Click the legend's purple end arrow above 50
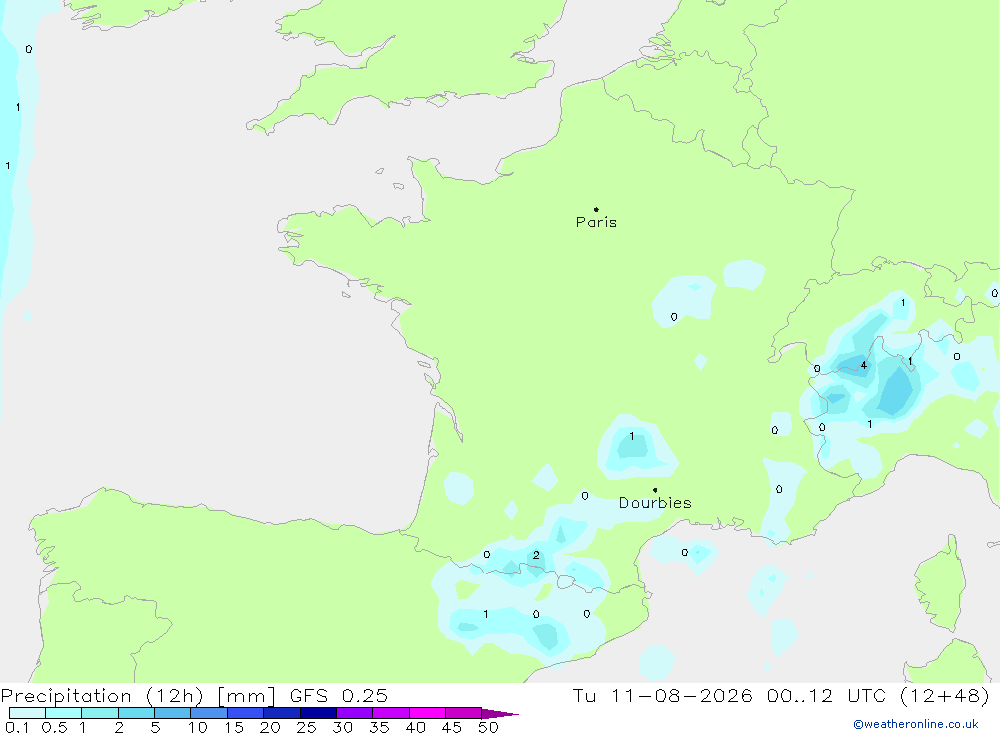1000x733 pixels. pyautogui.click(x=500, y=714)
